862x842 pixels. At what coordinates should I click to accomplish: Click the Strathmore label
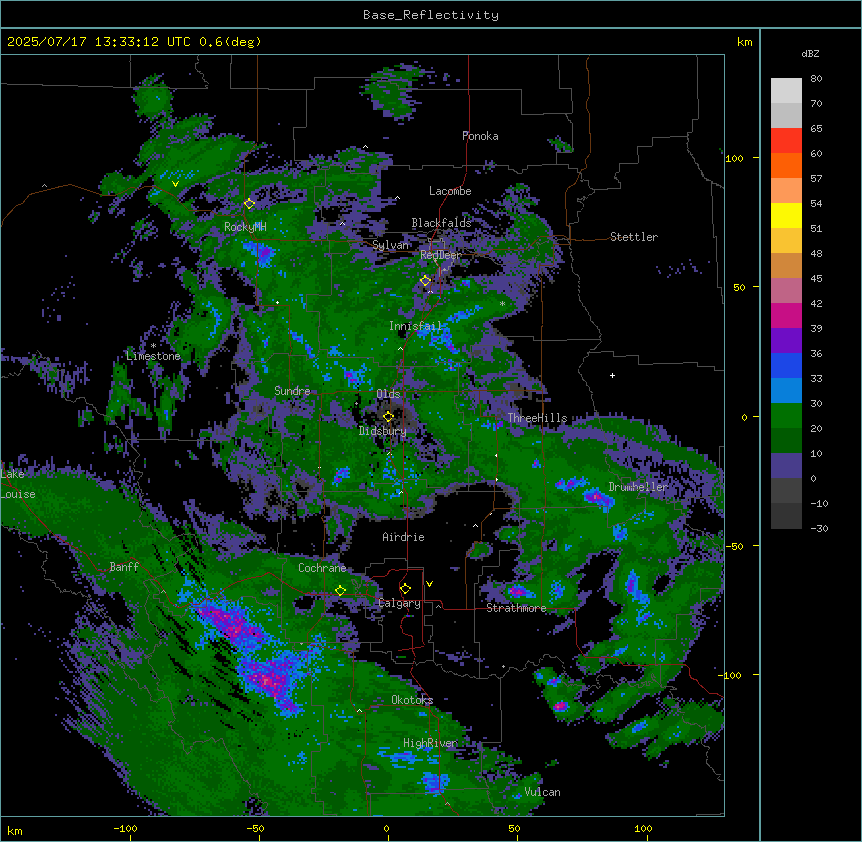coord(516,608)
